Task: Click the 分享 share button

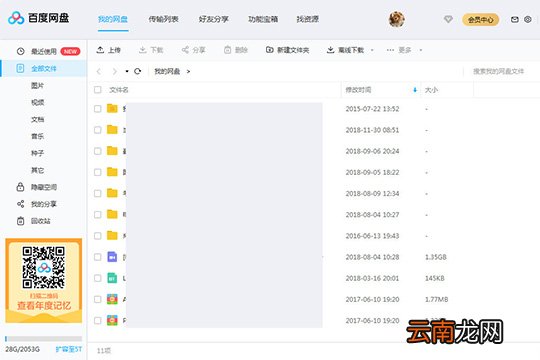Action: pyautogui.click(x=194, y=50)
